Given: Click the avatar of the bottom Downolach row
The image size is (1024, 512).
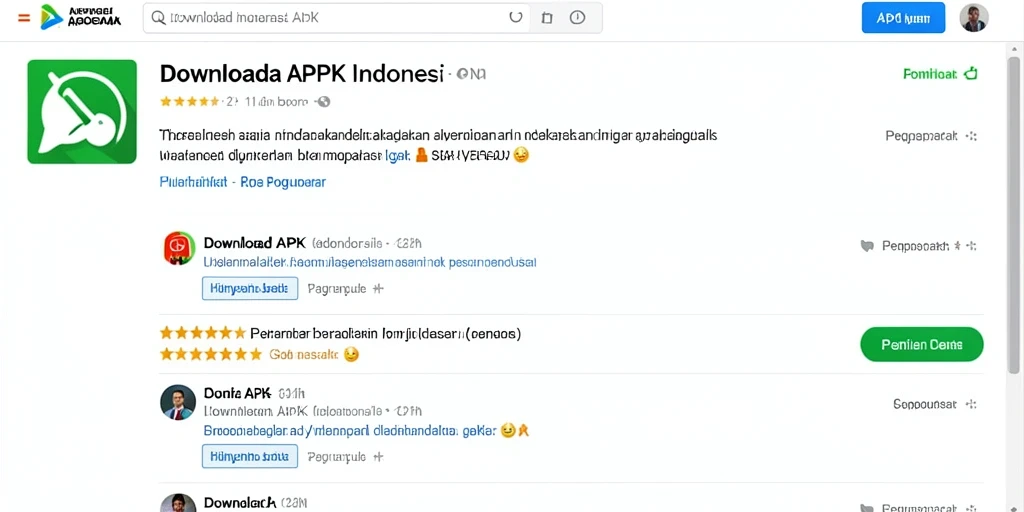Looking at the screenshot, I should click(x=178, y=503).
